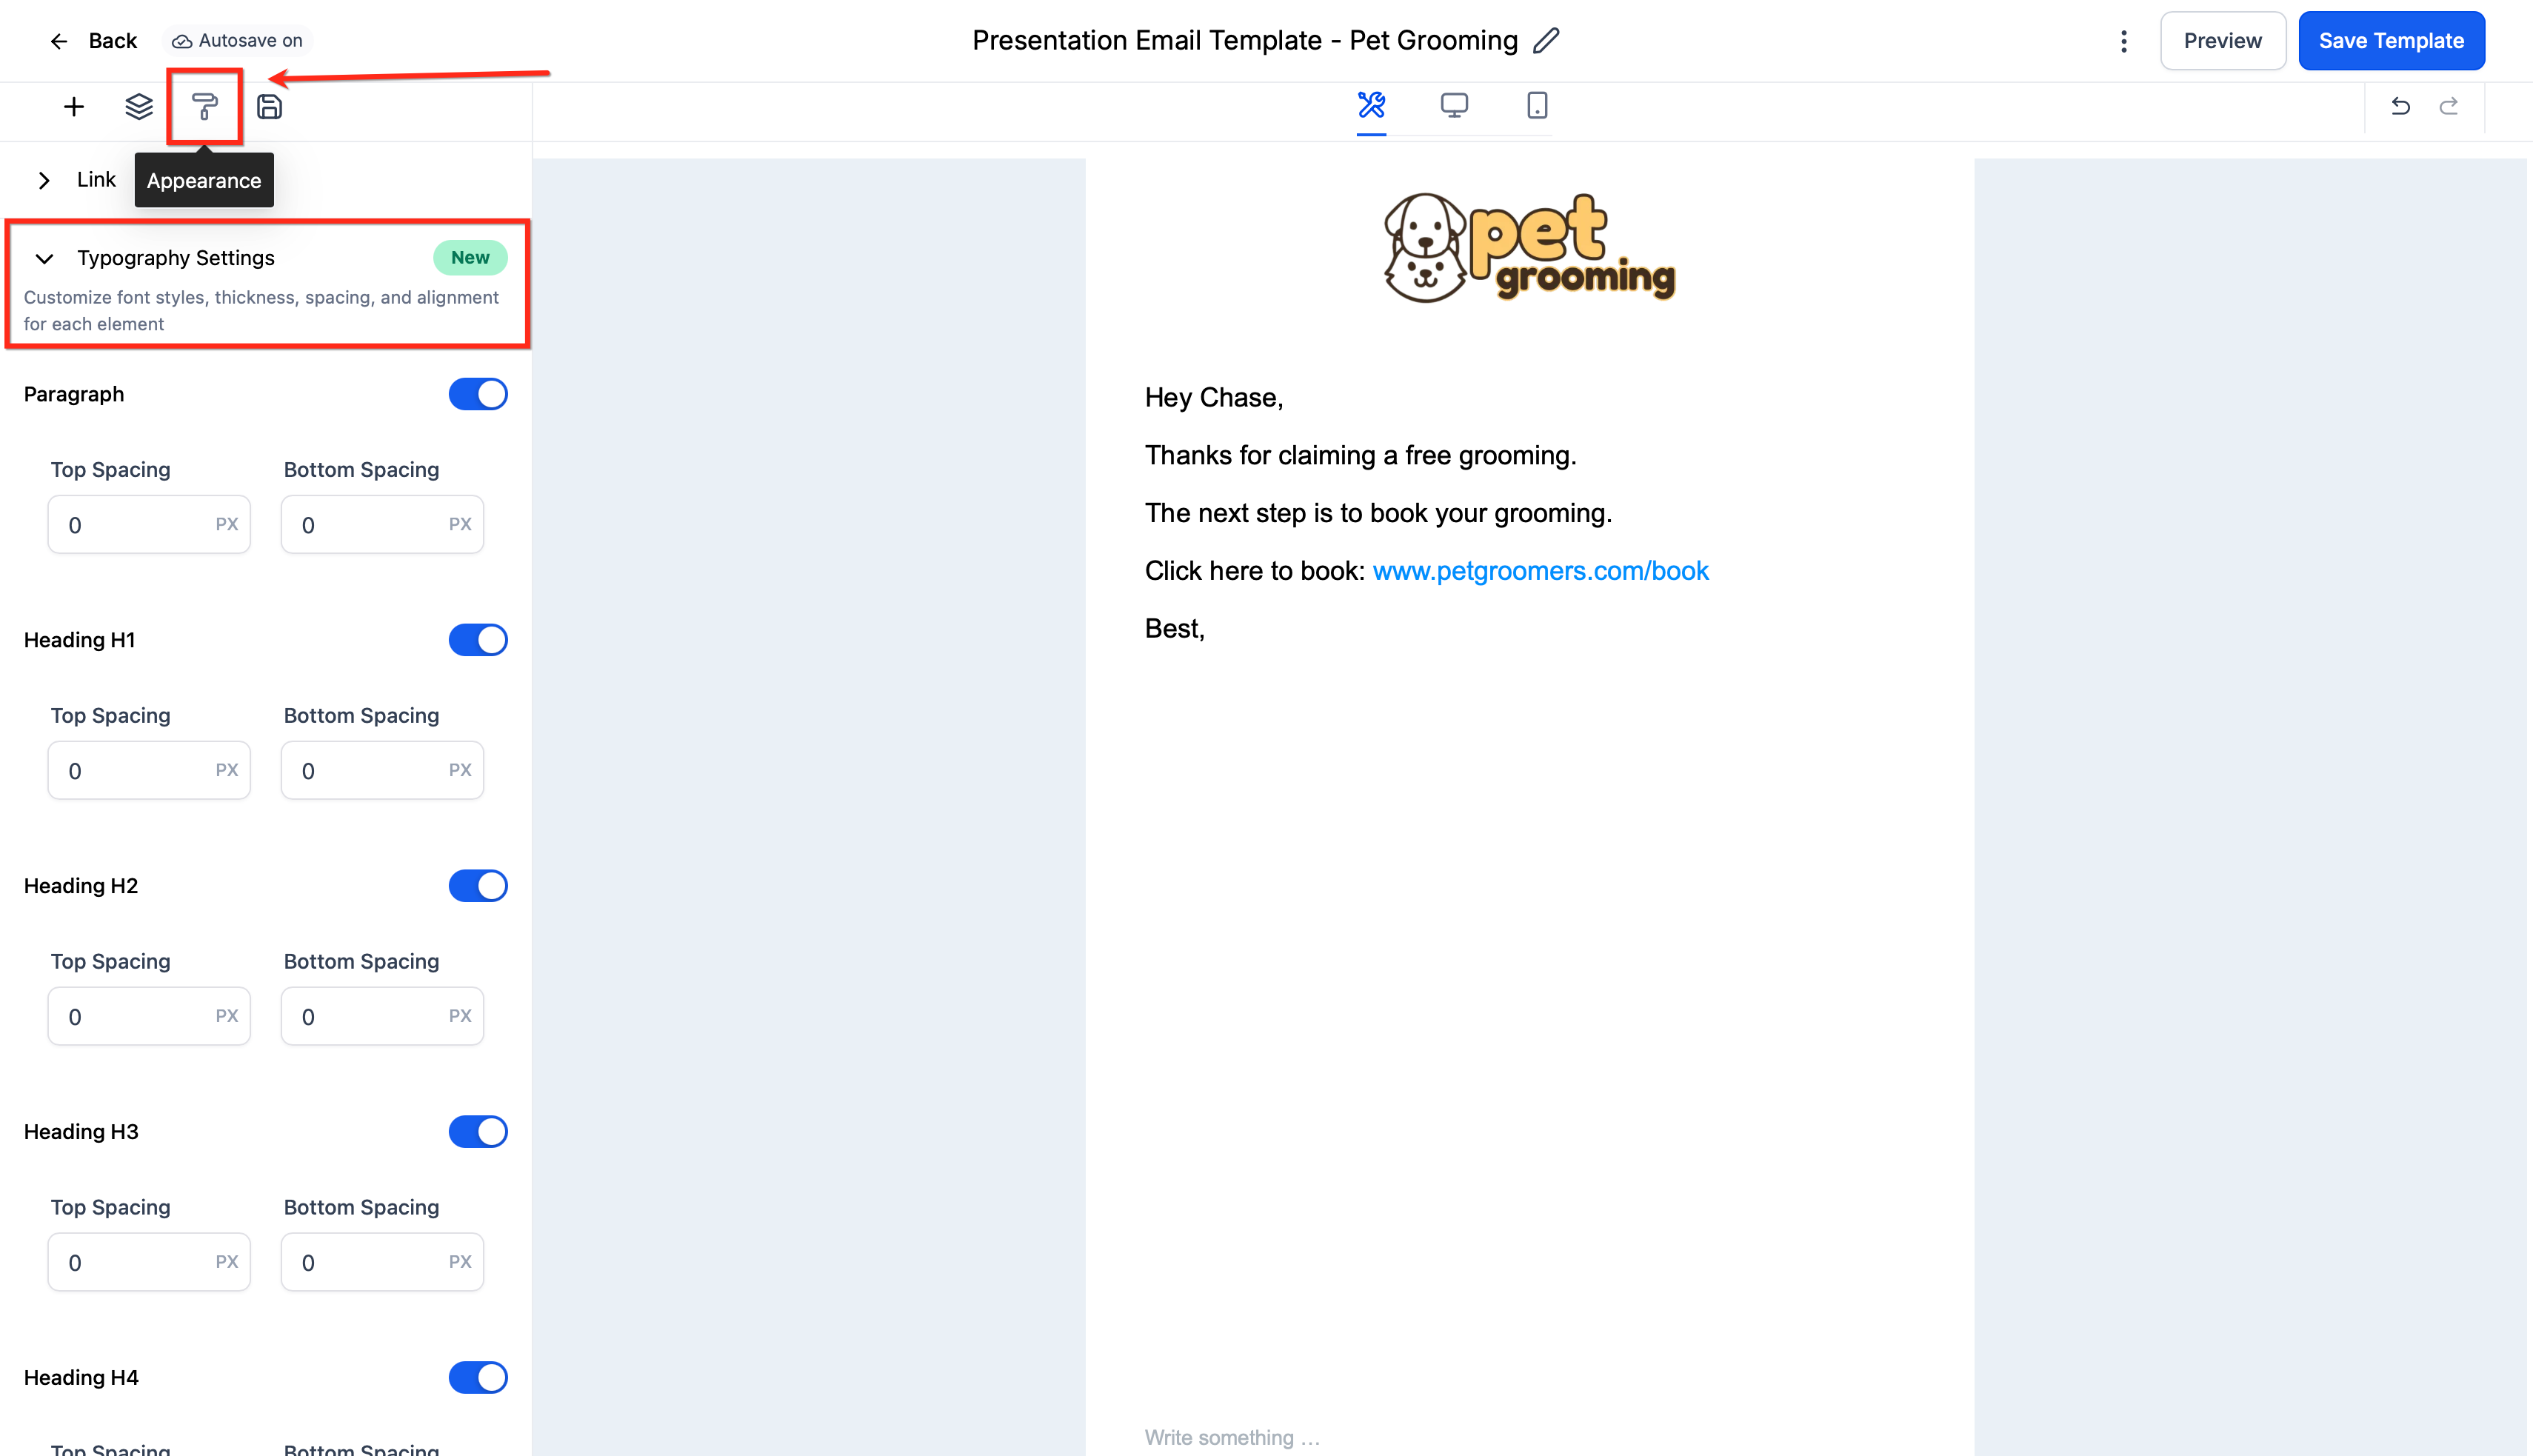This screenshot has height=1456, width=2533.
Task: Click the Preview button
Action: 2222,41
